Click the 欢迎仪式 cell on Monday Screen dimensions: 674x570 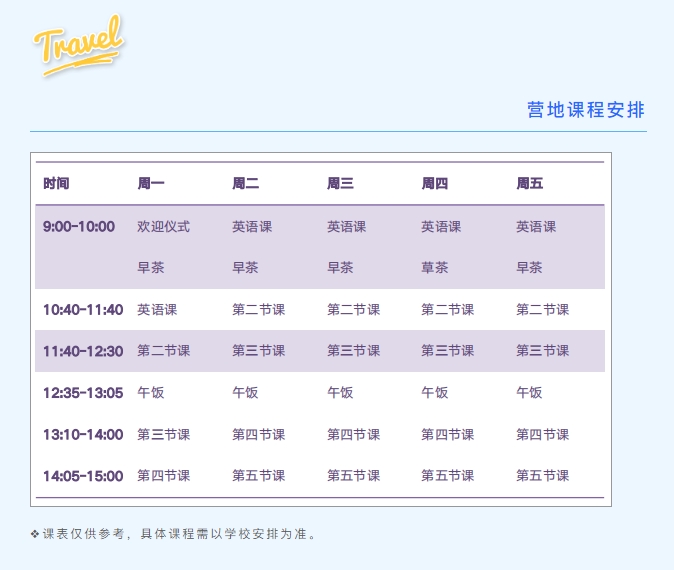163,227
